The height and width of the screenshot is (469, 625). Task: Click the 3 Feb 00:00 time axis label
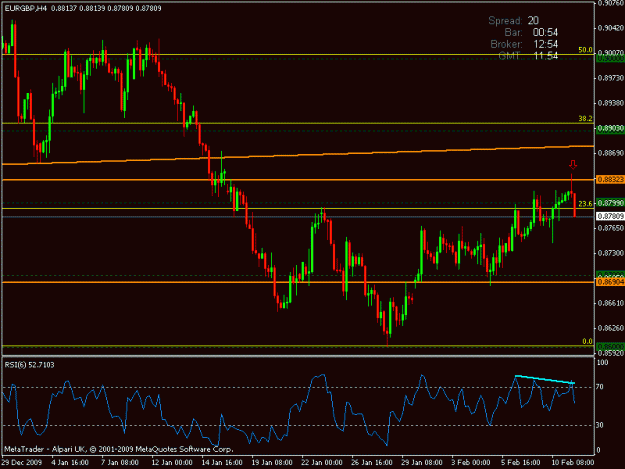point(471,463)
